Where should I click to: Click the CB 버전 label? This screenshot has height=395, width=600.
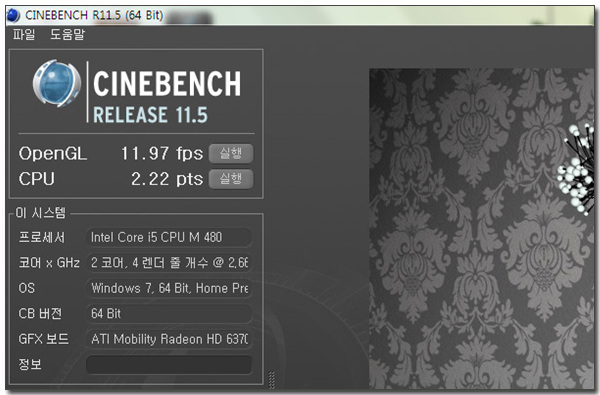[x=40, y=314]
